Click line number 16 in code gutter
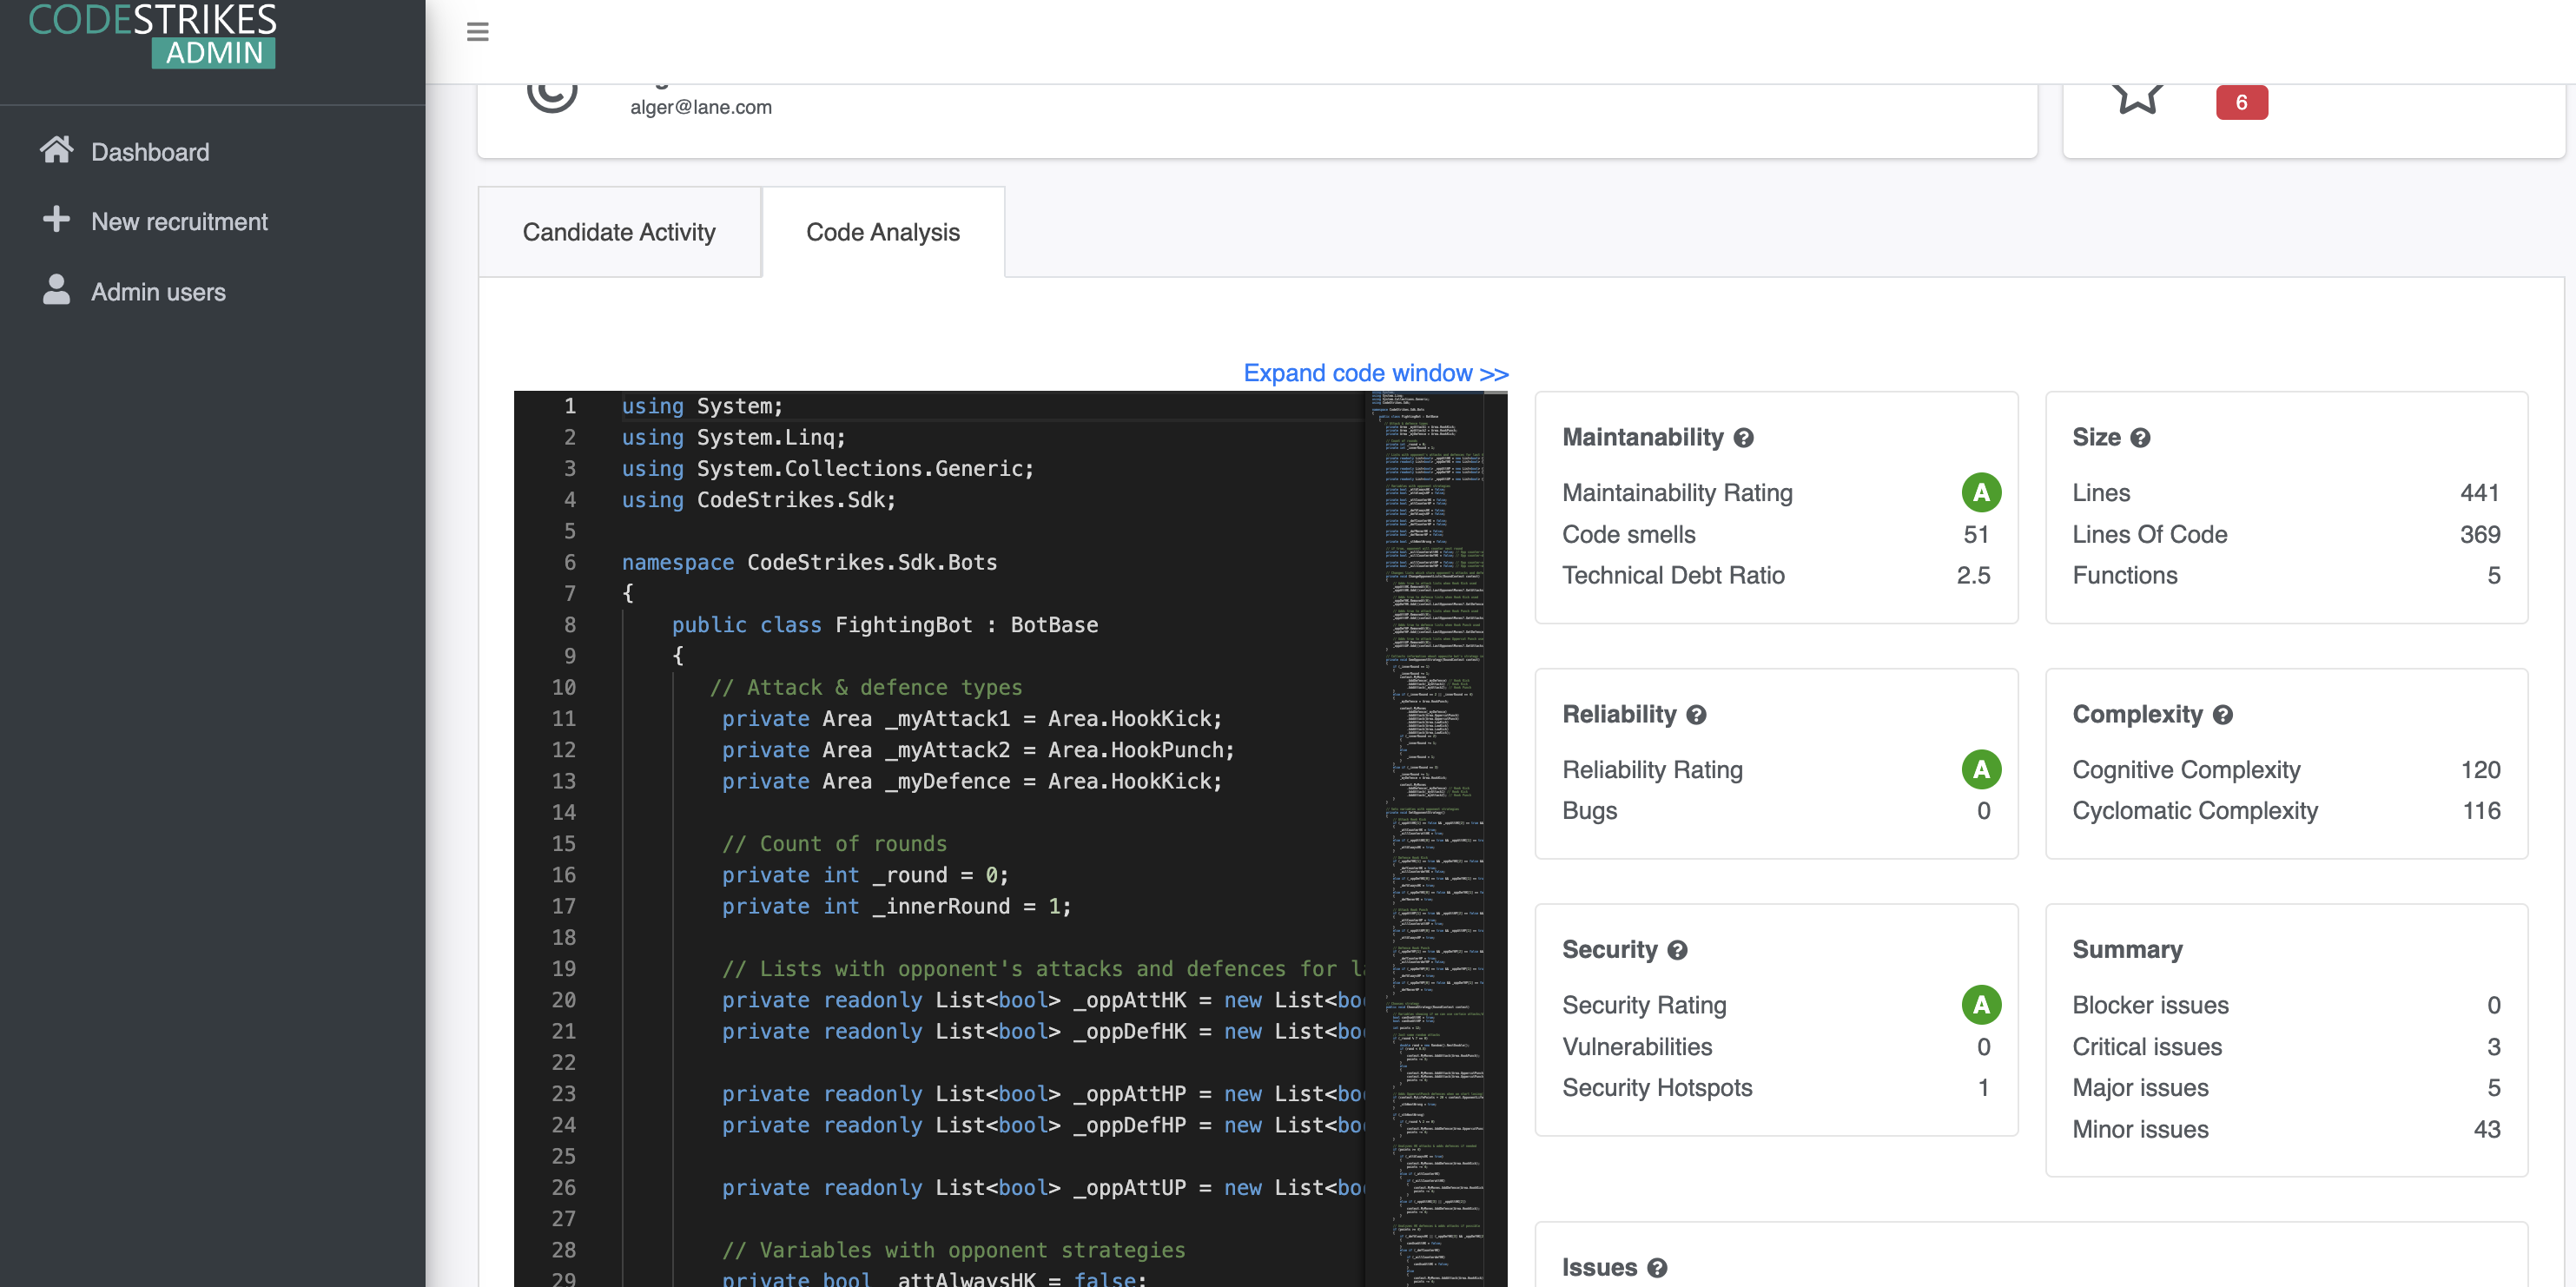 click(564, 875)
